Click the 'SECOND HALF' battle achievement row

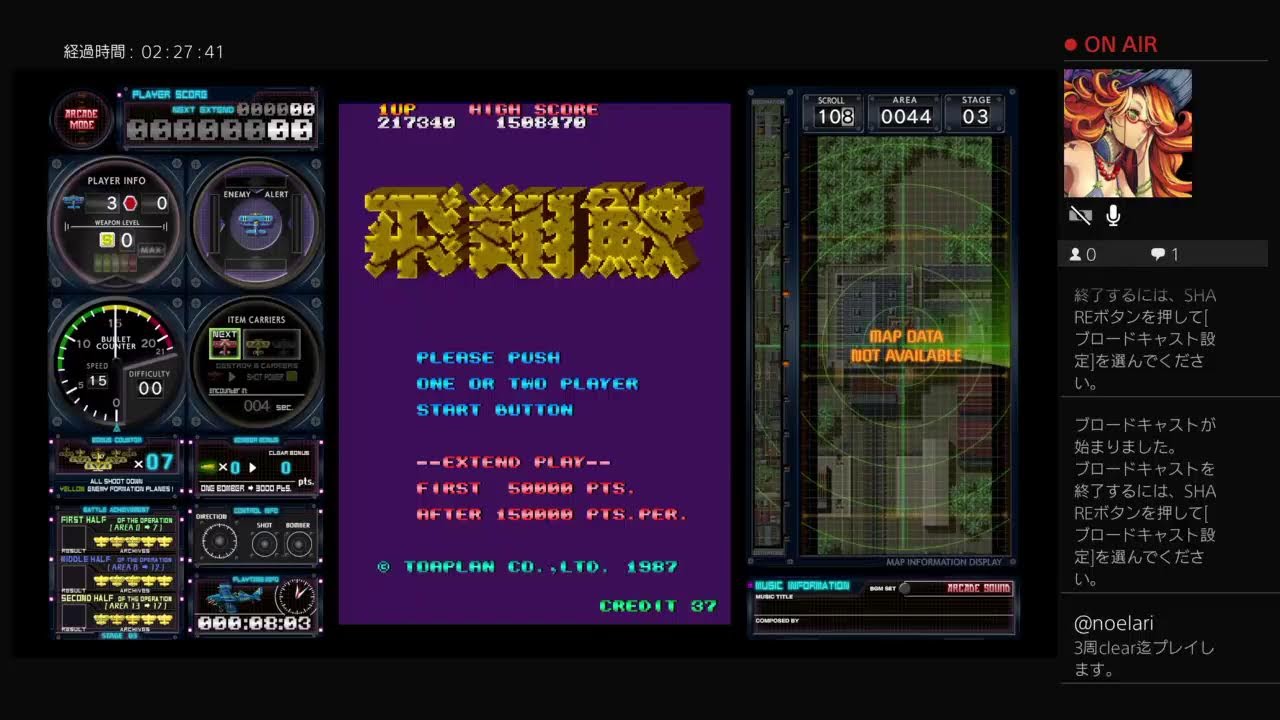(x=117, y=613)
